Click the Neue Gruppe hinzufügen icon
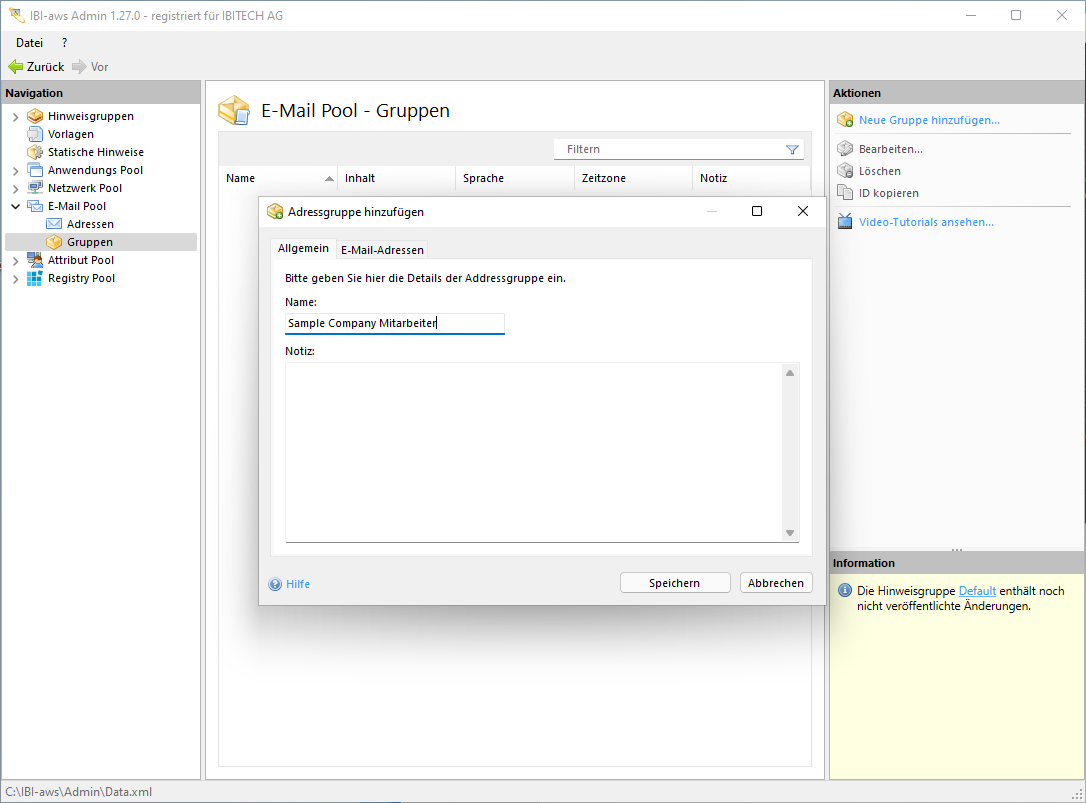The image size is (1086, 803). point(845,120)
